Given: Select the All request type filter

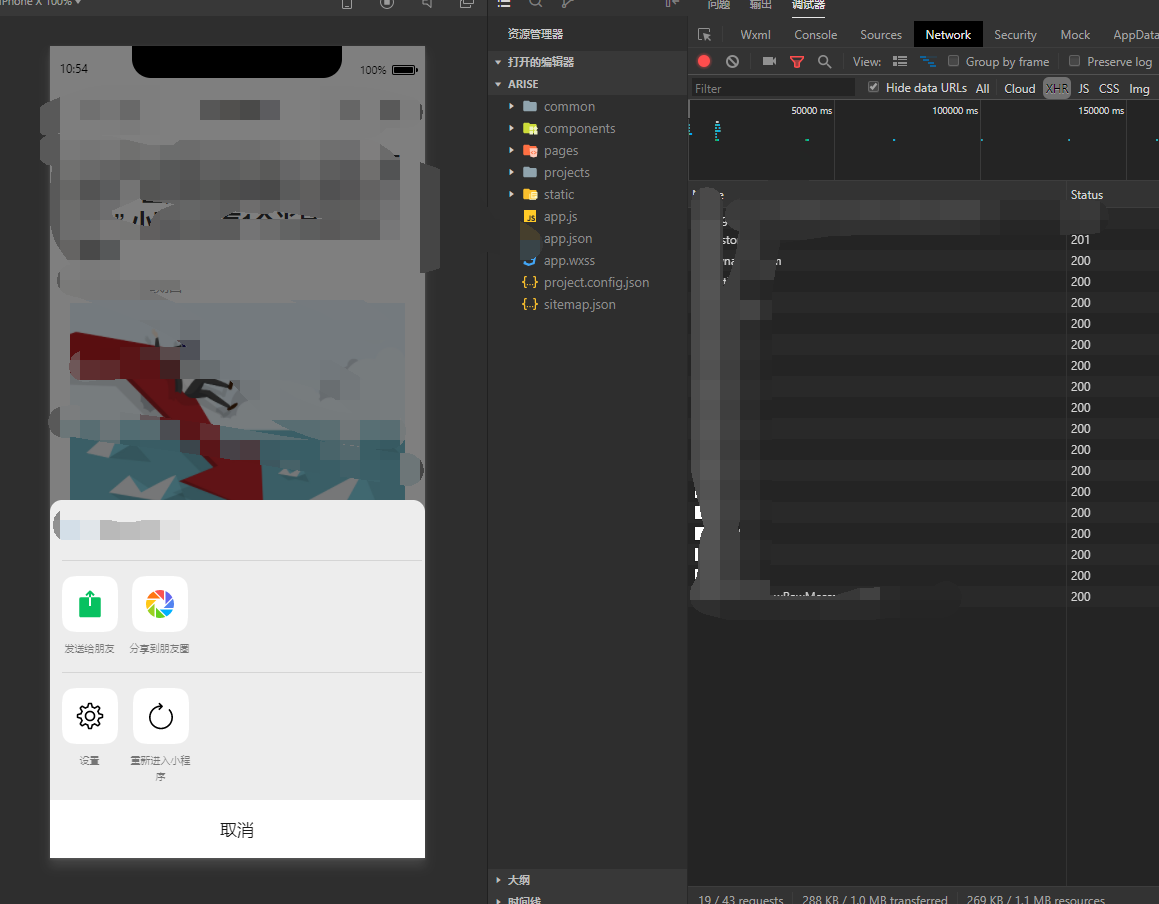Looking at the screenshot, I should 982,89.
